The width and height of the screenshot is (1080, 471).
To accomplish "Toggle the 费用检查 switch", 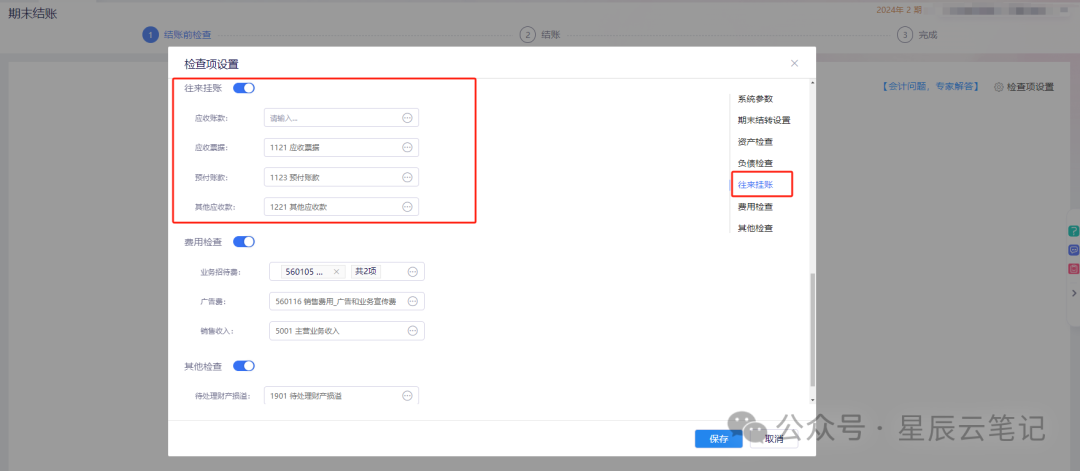I will (x=244, y=242).
